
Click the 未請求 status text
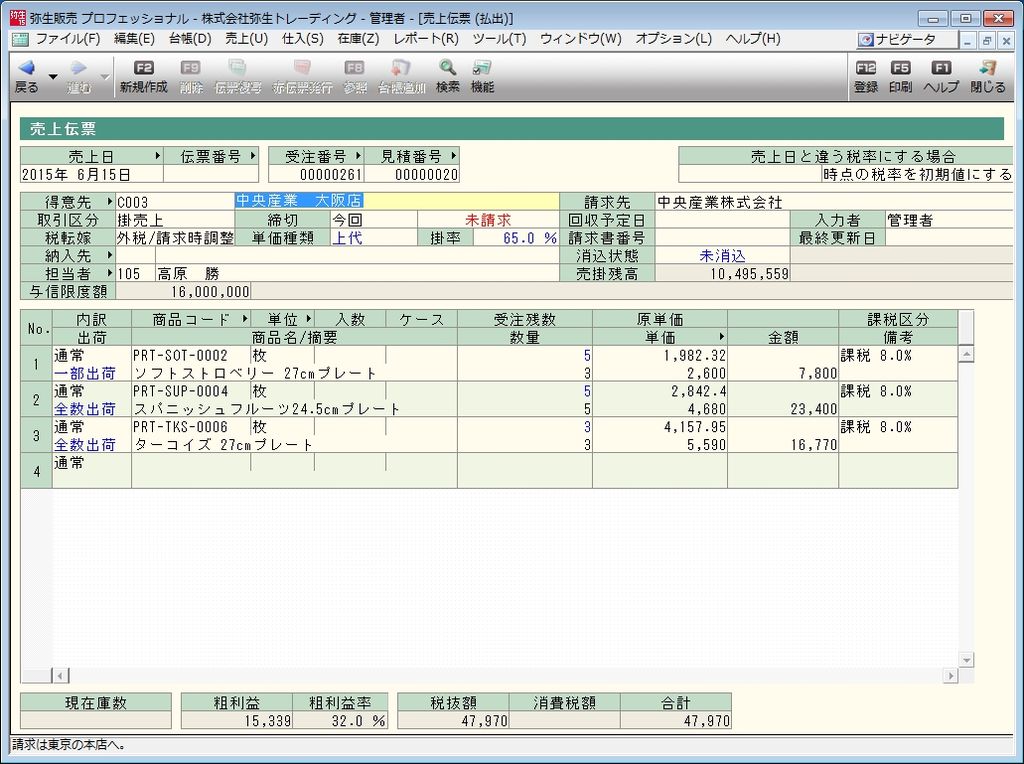[488, 220]
